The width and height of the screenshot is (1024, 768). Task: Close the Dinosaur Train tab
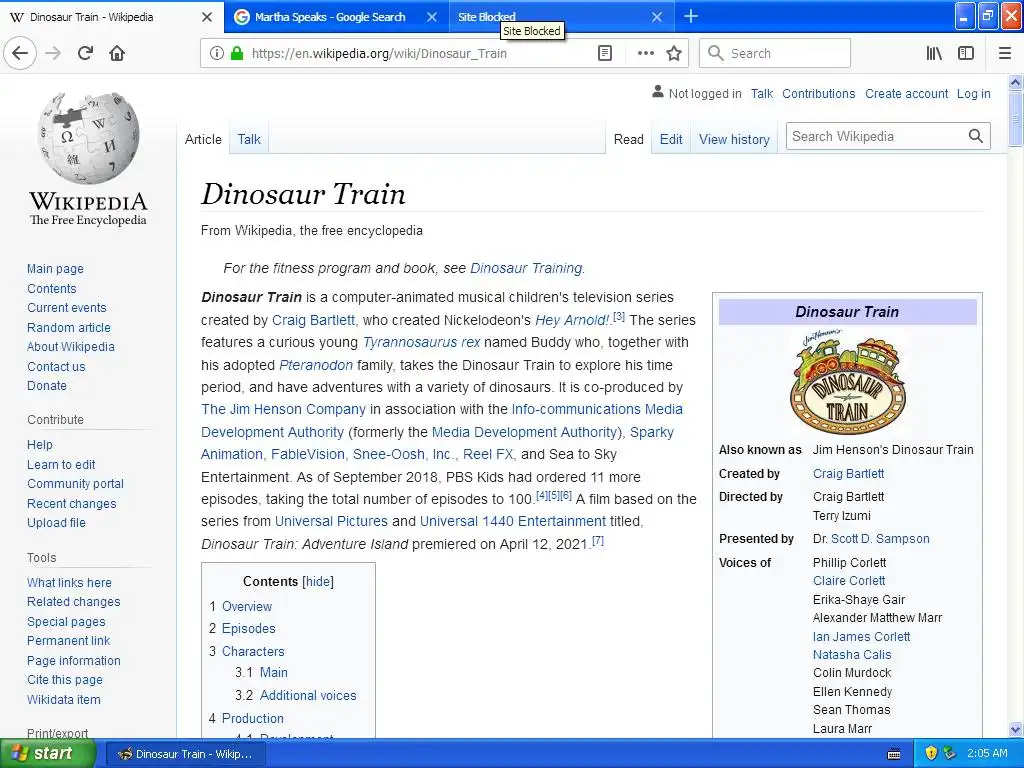point(206,17)
